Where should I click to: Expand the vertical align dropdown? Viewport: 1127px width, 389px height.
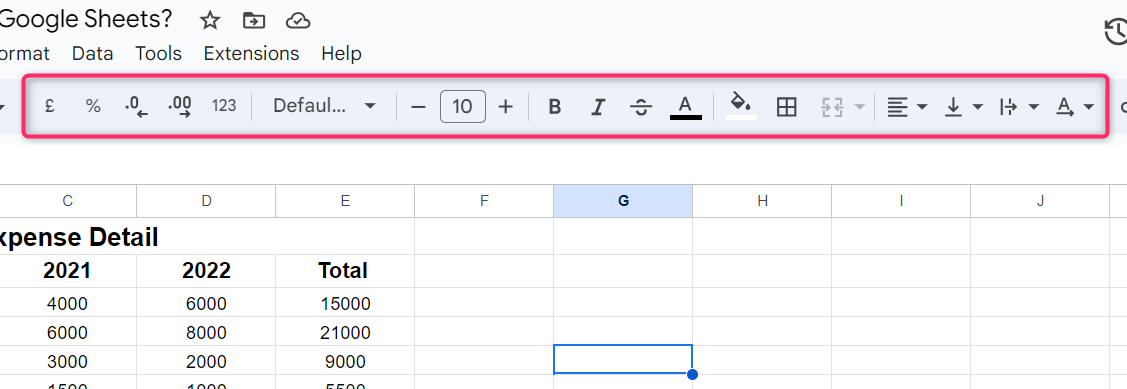tap(963, 107)
